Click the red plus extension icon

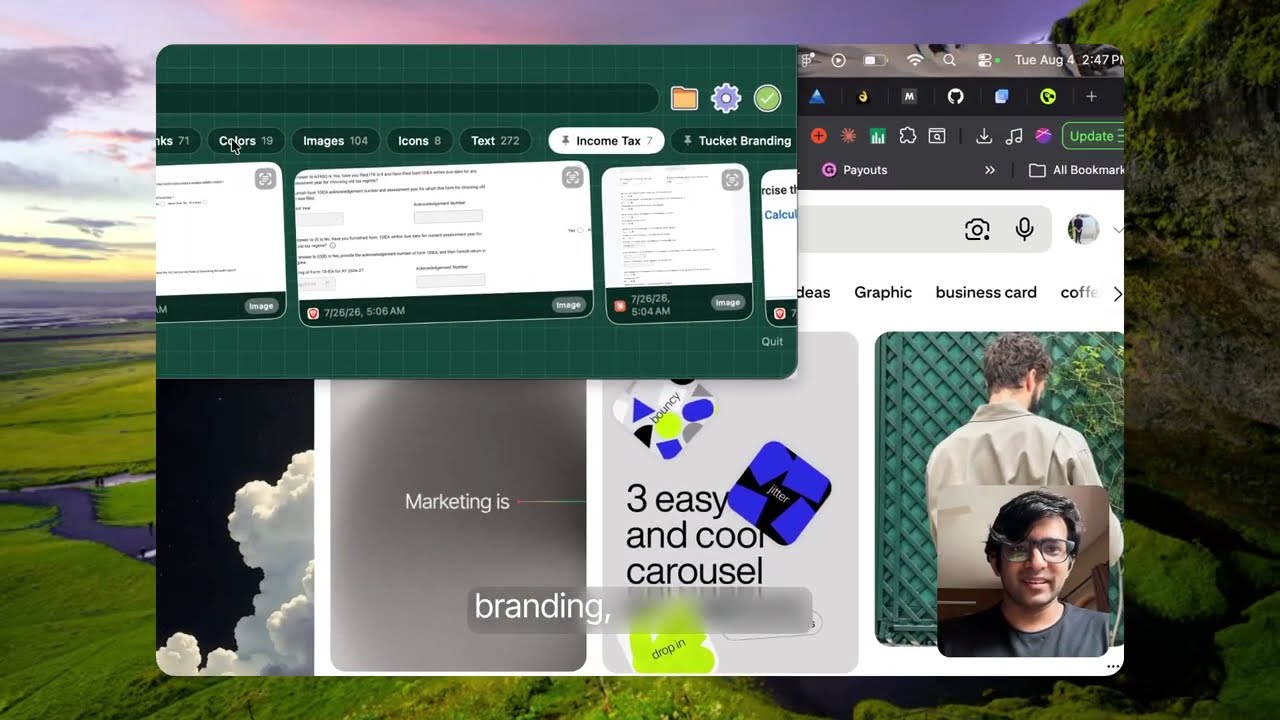tap(818, 136)
